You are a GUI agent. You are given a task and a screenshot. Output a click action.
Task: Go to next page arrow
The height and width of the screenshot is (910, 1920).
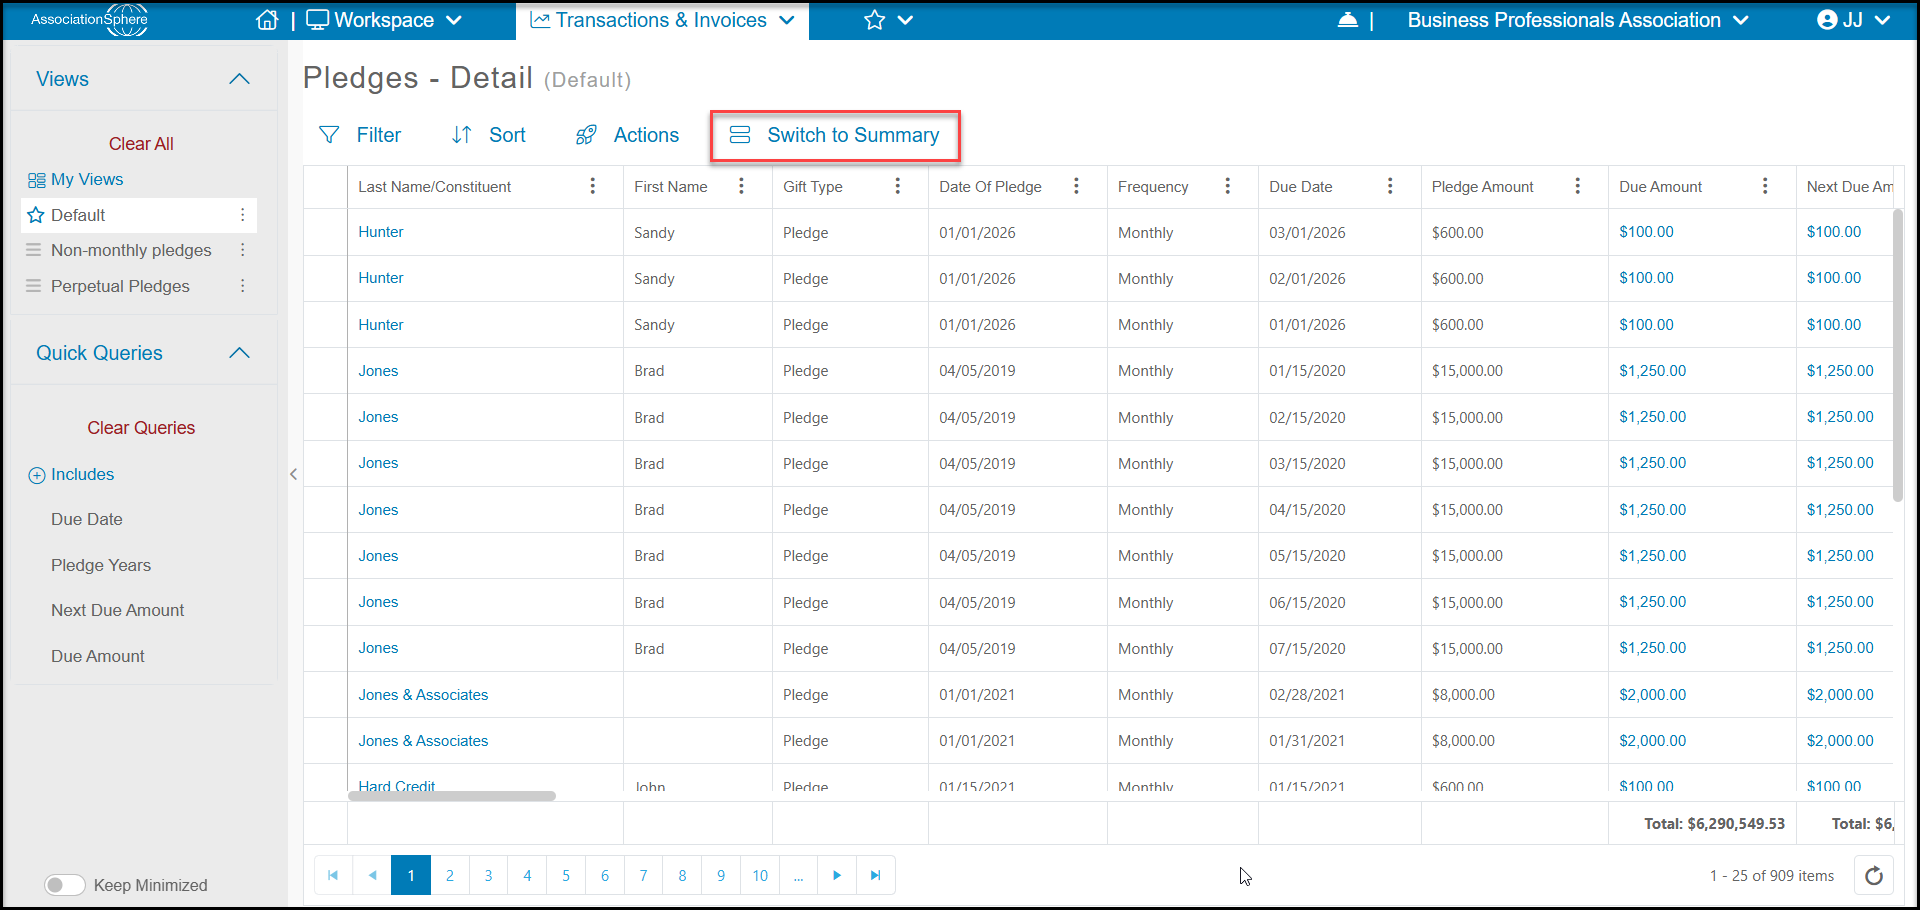[x=837, y=876]
